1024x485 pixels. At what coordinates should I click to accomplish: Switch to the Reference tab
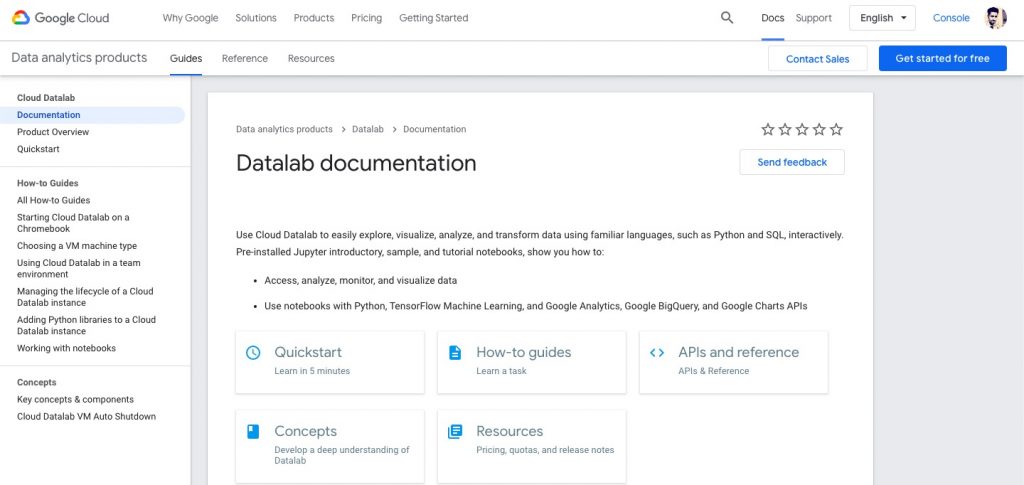click(x=245, y=58)
